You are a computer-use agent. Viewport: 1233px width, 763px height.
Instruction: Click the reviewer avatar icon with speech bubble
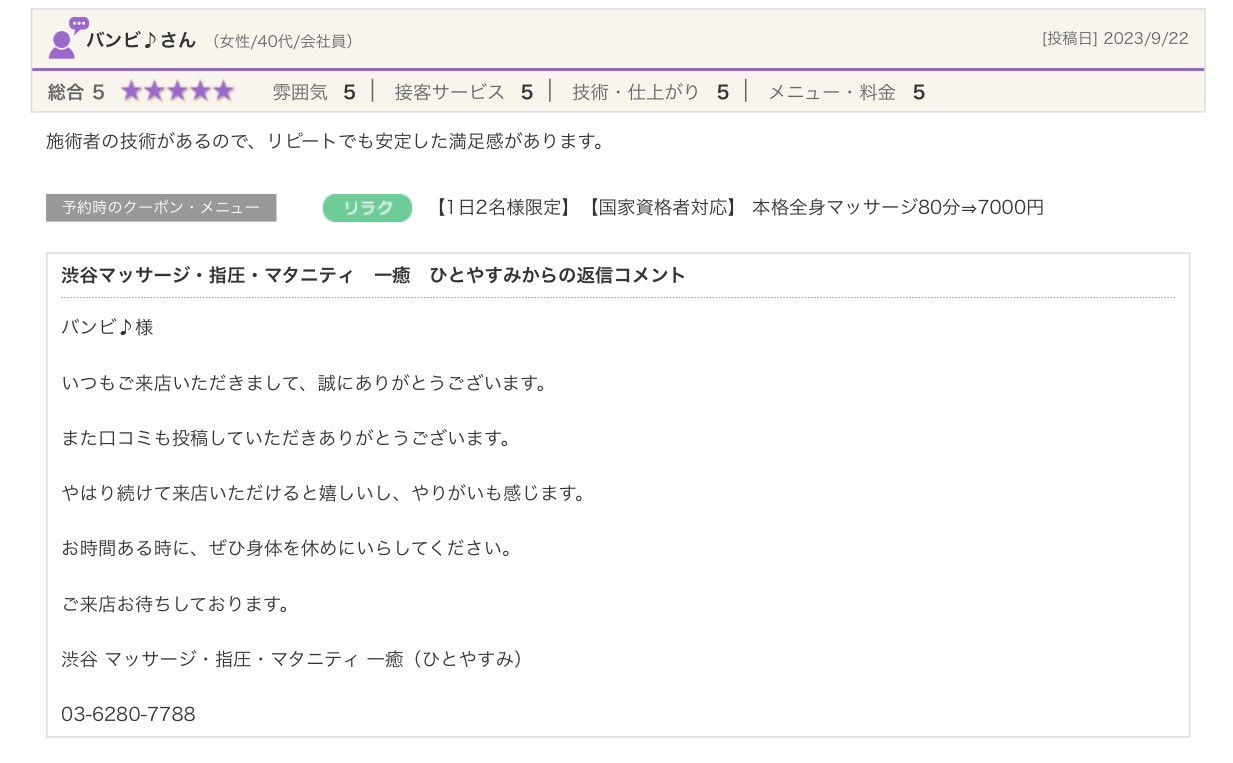coord(68,38)
